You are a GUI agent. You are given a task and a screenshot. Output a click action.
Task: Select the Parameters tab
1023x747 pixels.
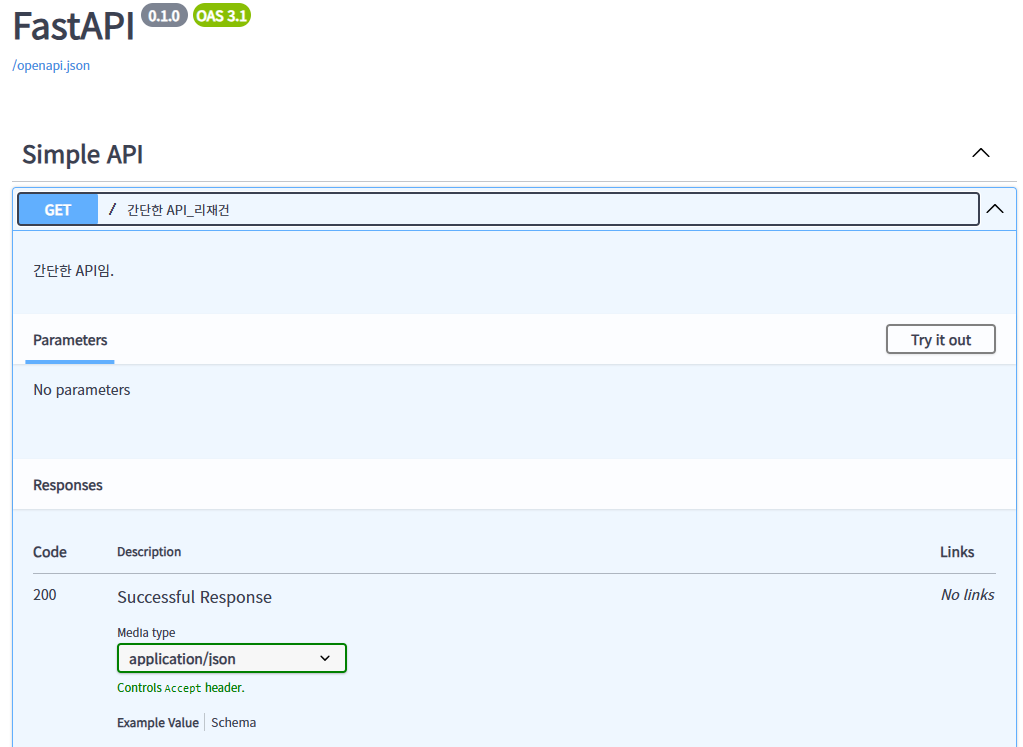(x=70, y=340)
